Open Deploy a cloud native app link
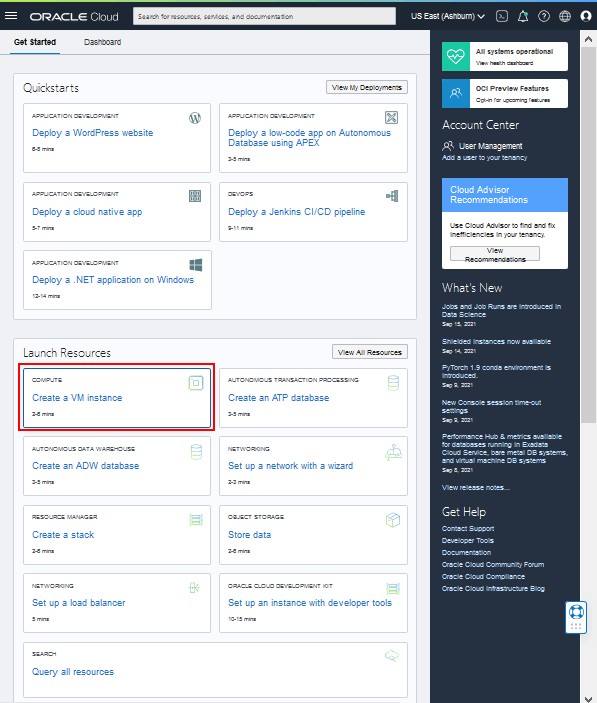 point(87,212)
